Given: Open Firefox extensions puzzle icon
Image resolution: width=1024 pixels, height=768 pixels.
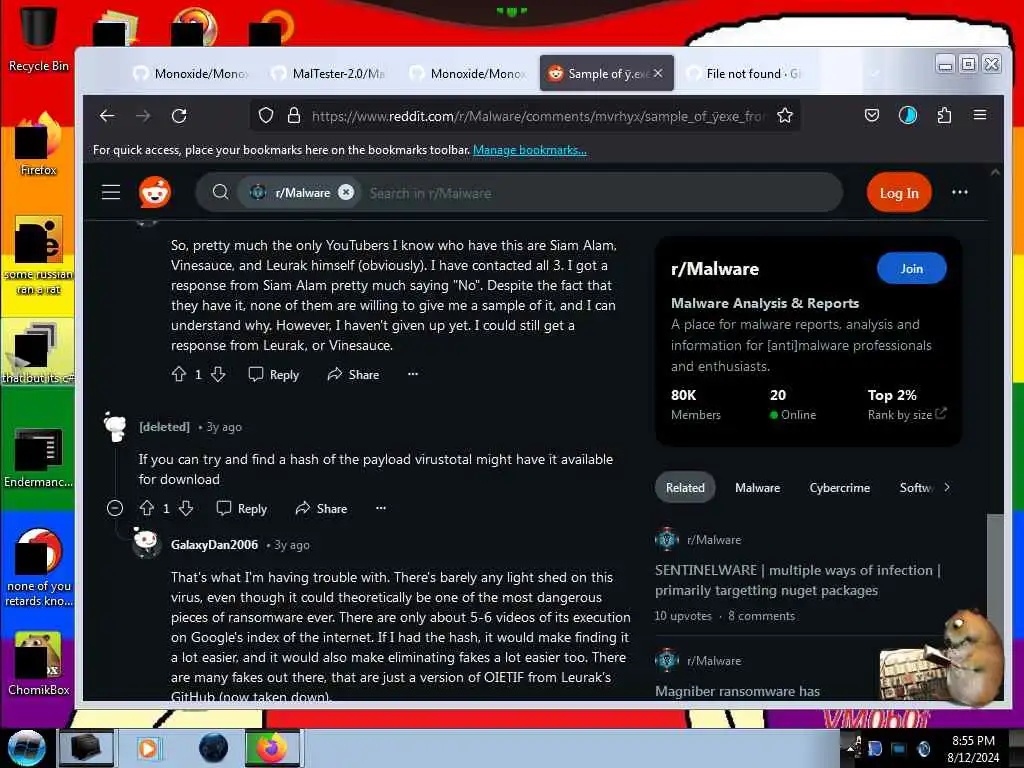Looking at the screenshot, I should (x=944, y=116).
